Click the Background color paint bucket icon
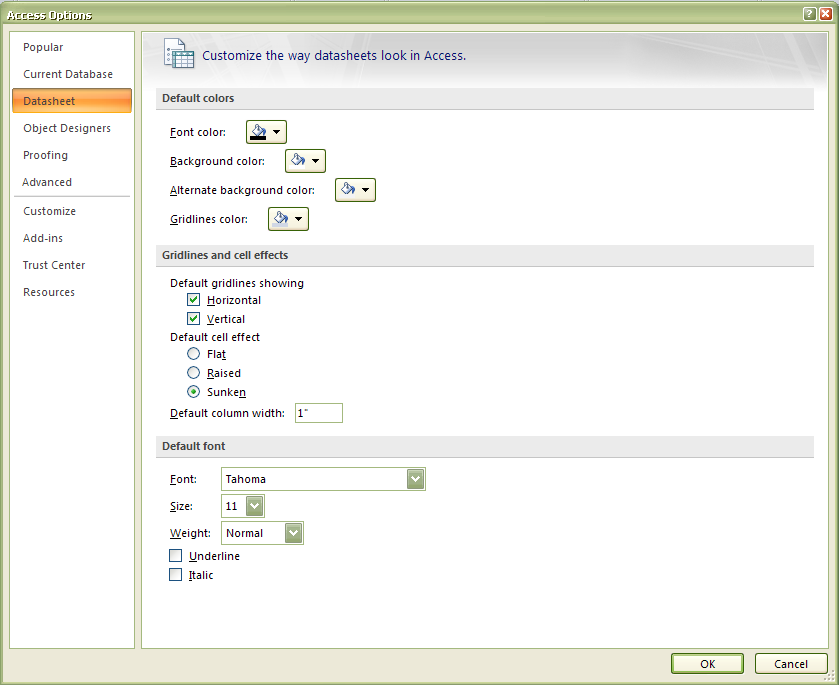 tap(298, 161)
